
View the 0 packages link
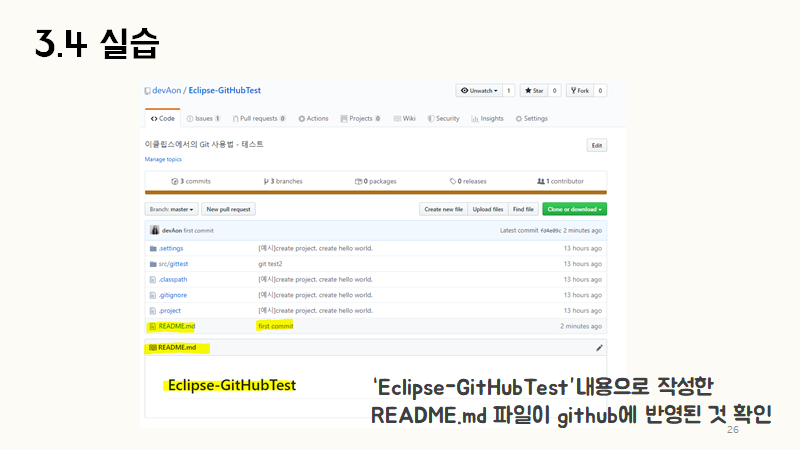point(376,181)
